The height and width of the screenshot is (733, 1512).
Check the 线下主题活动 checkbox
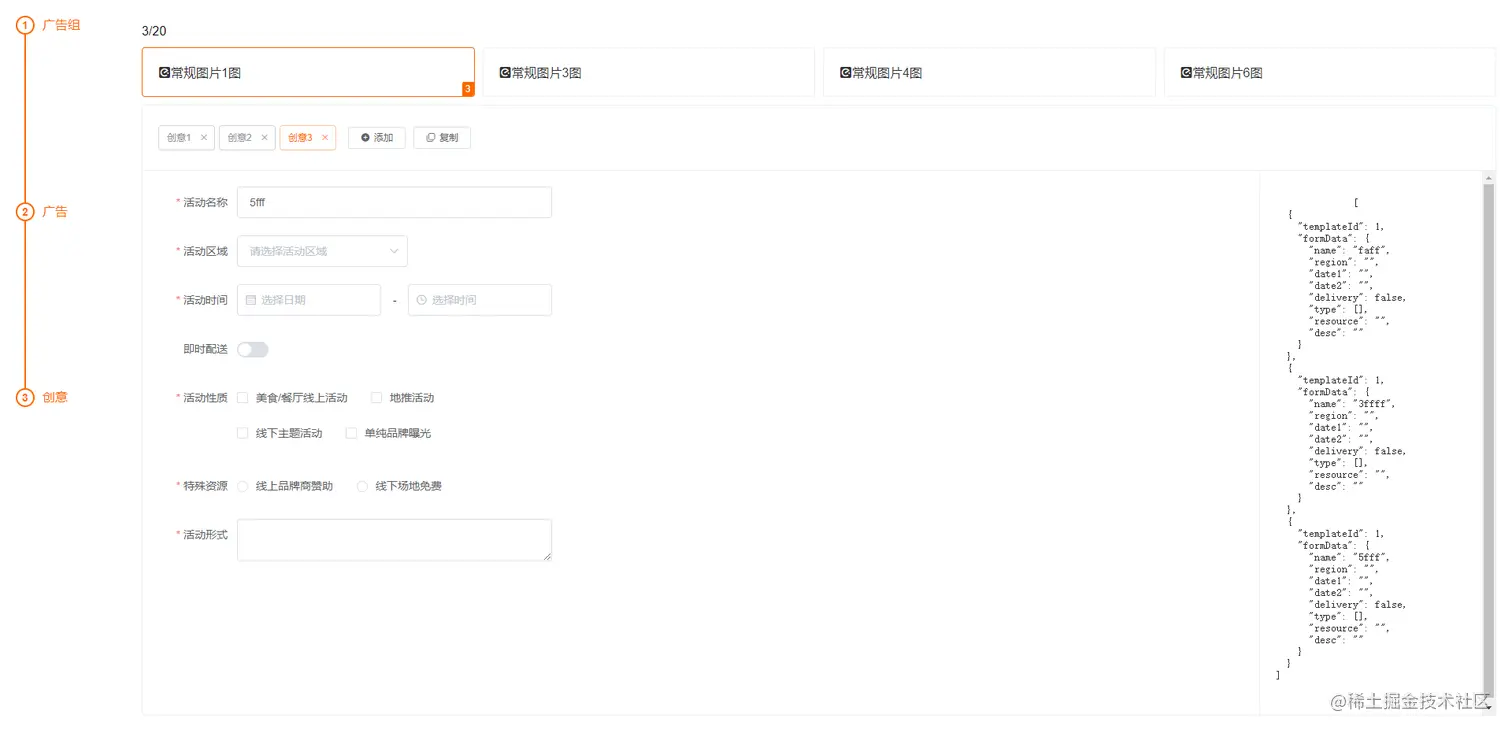tap(242, 434)
